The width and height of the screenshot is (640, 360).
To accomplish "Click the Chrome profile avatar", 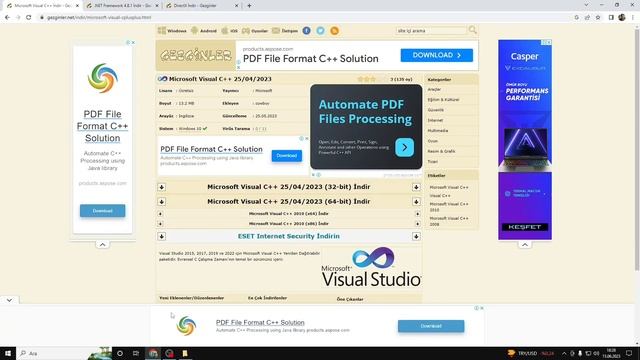I will click(x=622, y=18).
